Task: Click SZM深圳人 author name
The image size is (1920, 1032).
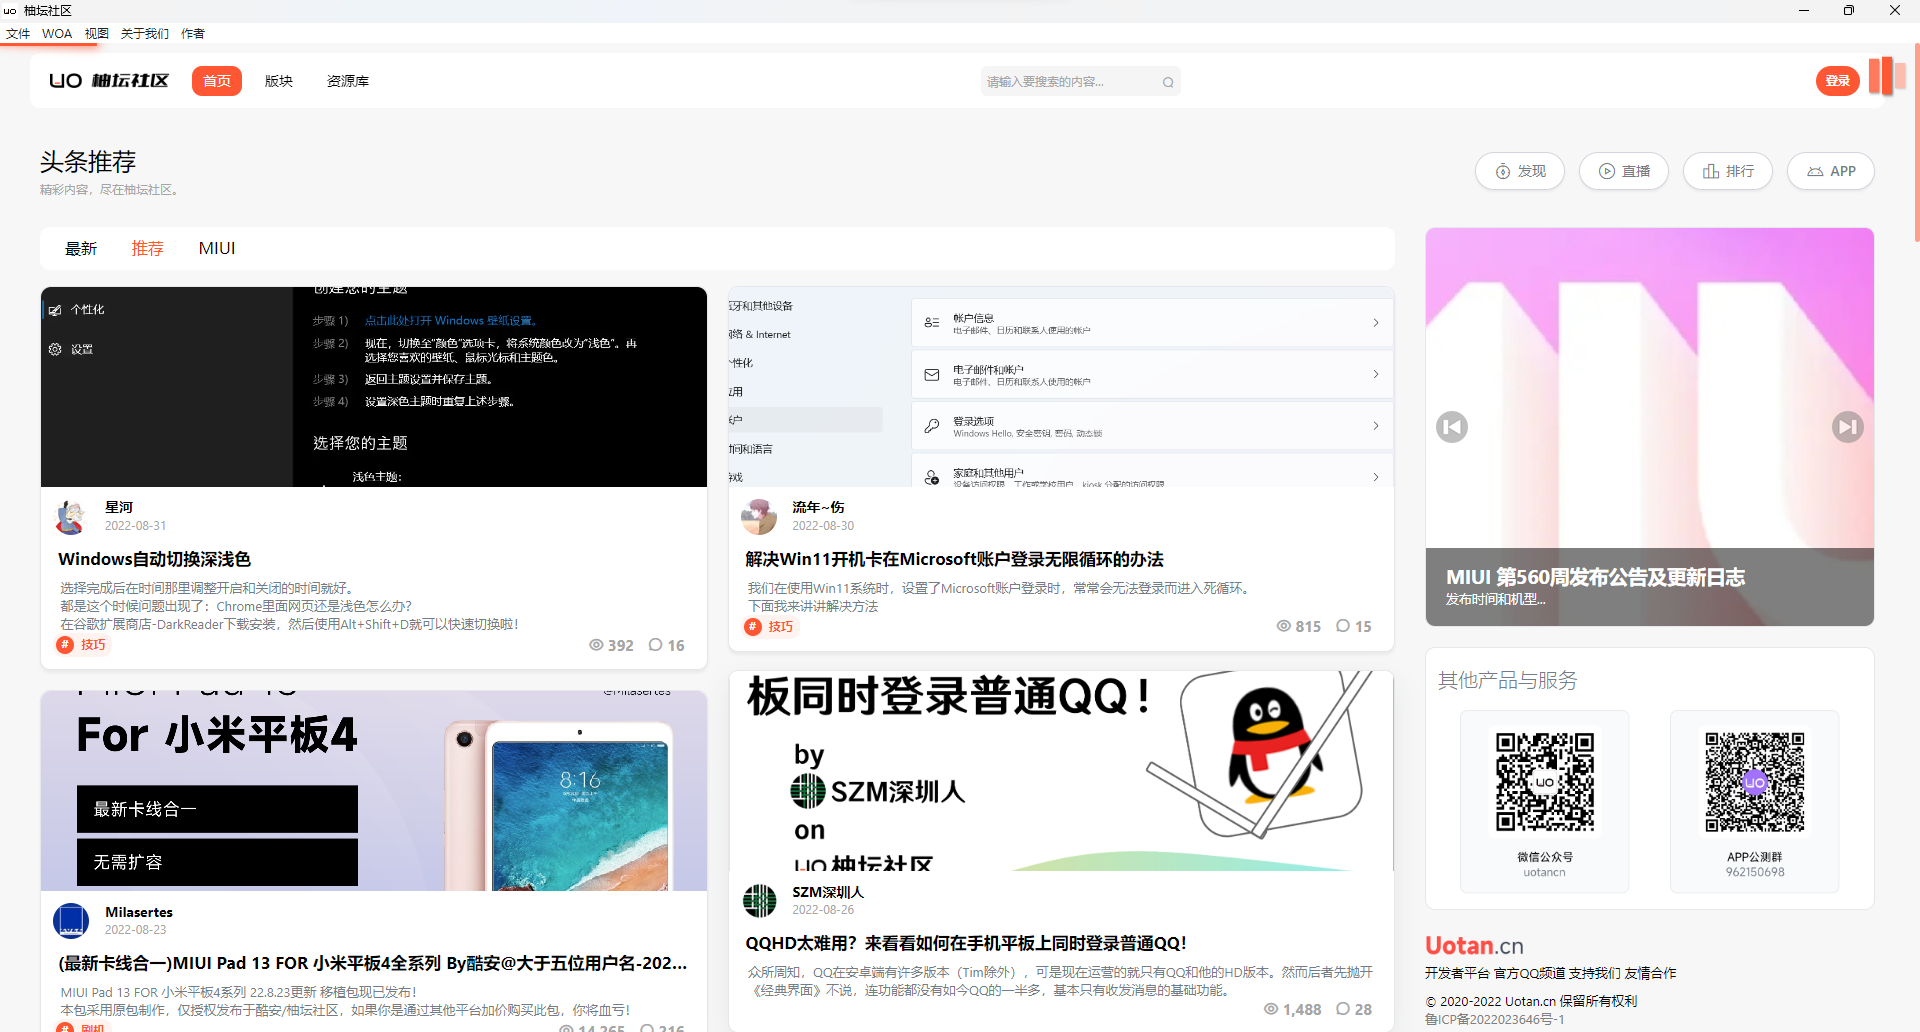Action: [x=828, y=892]
